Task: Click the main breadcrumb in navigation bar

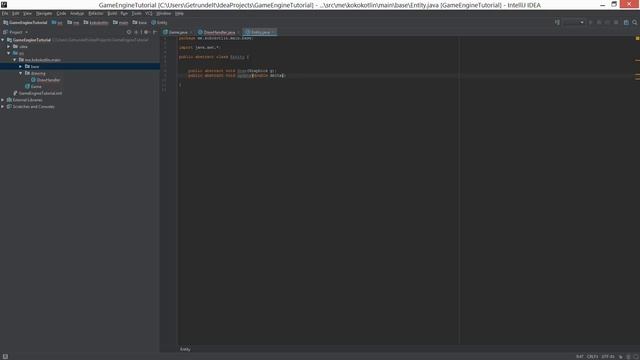Action: [x=121, y=22]
